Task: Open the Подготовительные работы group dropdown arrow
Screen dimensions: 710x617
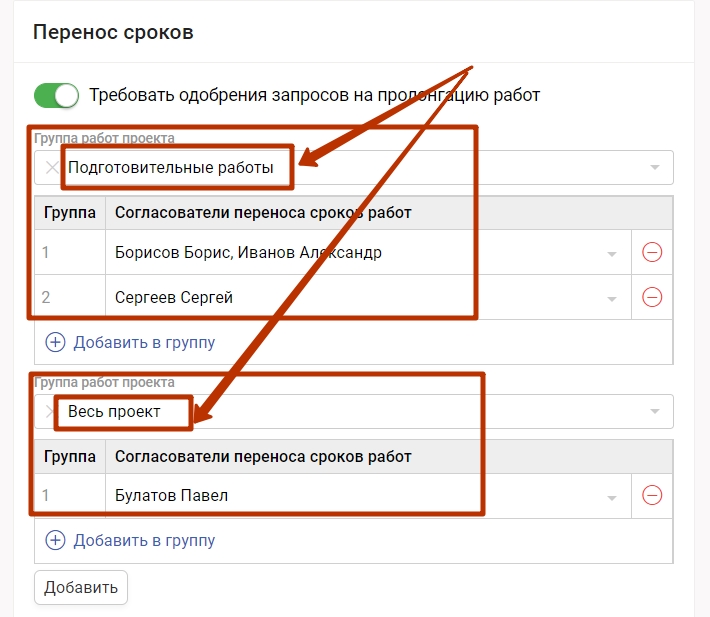Action: coord(655,168)
